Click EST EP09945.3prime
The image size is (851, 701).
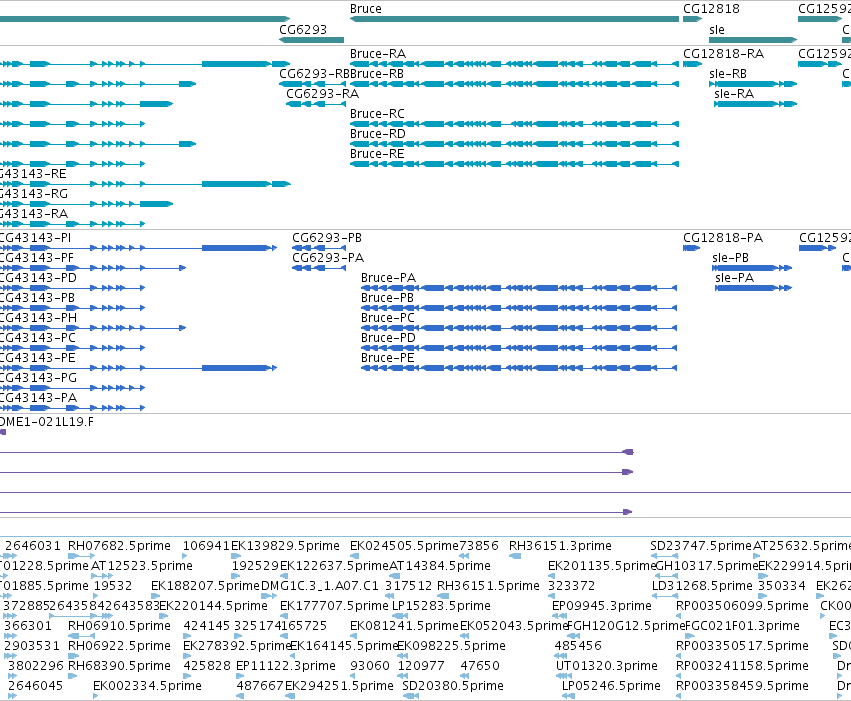pos(602,606)
